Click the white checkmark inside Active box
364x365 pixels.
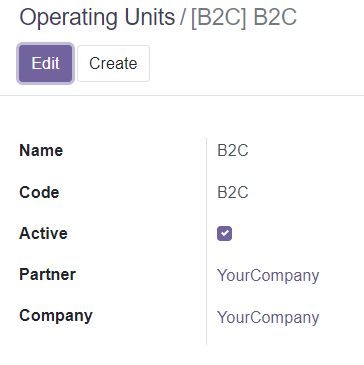[225, 233]
